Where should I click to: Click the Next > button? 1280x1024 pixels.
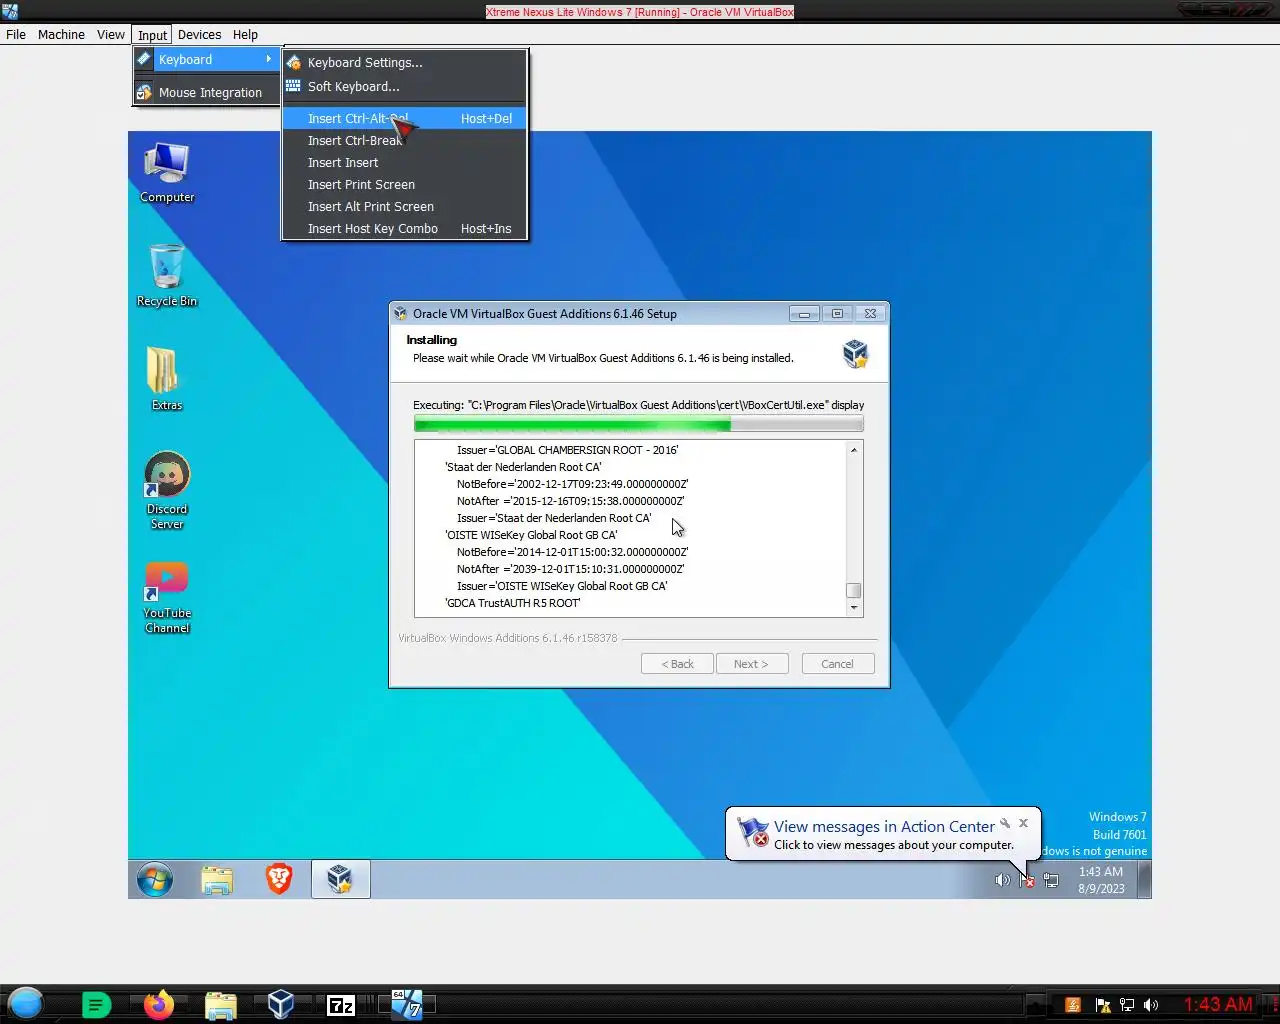click(x=752, y=664)
